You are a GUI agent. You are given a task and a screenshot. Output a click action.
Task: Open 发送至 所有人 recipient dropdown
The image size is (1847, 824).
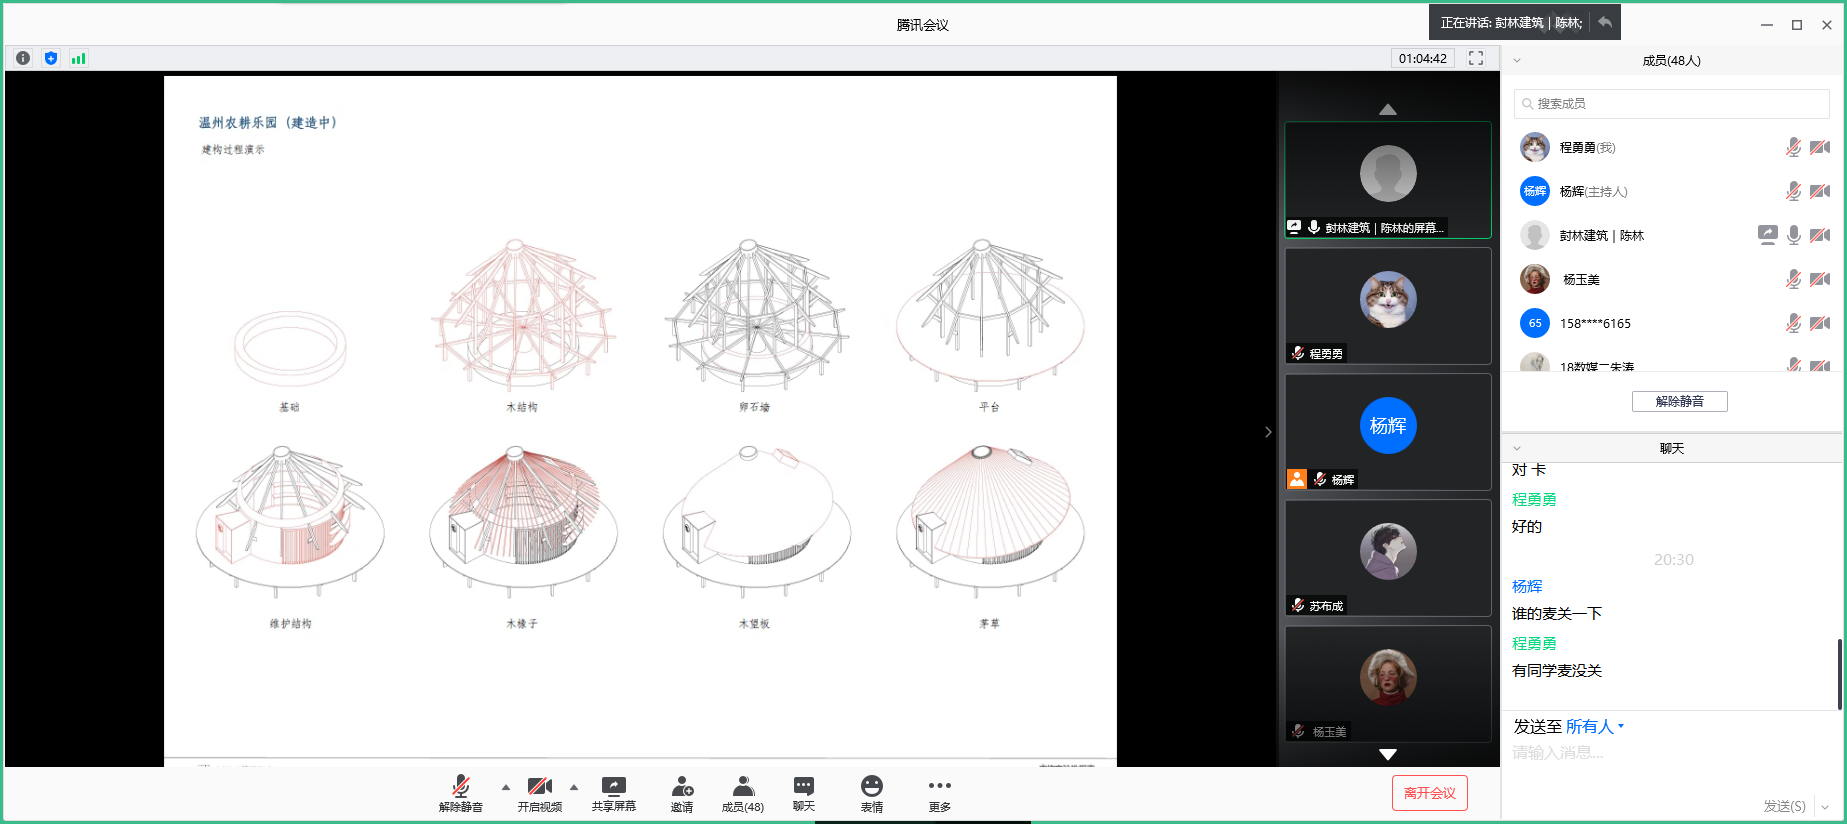pos(1595,727)
